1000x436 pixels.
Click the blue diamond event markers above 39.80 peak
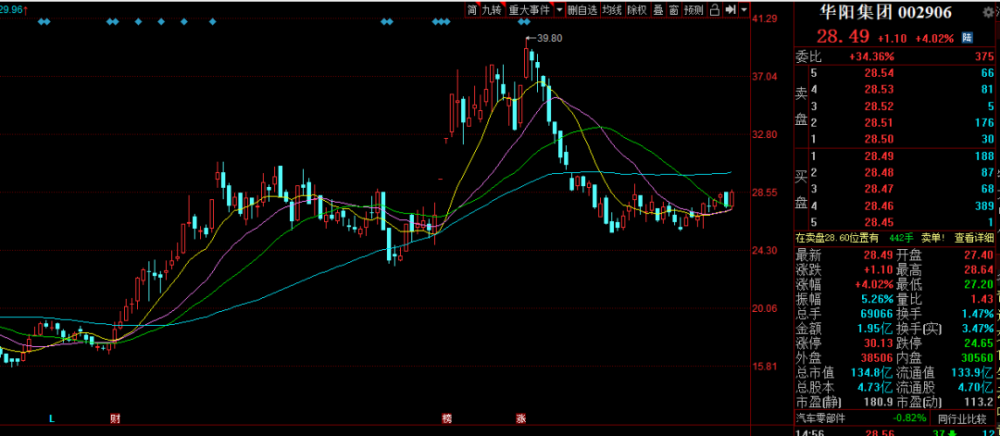[x=524, y=22]
